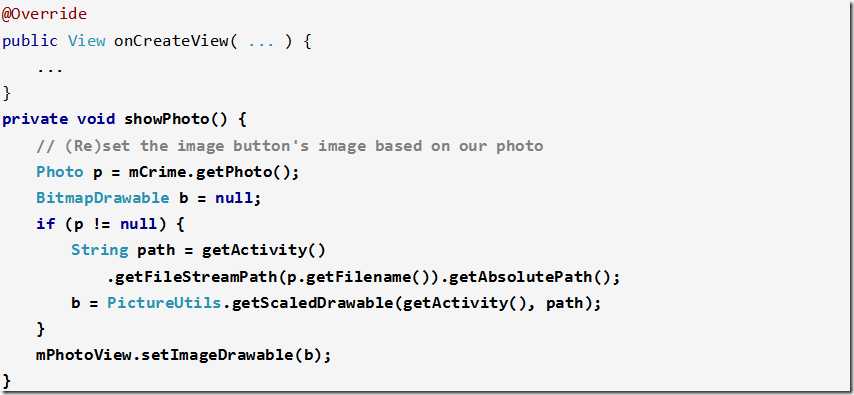This screenshot has height=395, width=854.
Task: Click the private keyword before void
Action: (35, 119)
